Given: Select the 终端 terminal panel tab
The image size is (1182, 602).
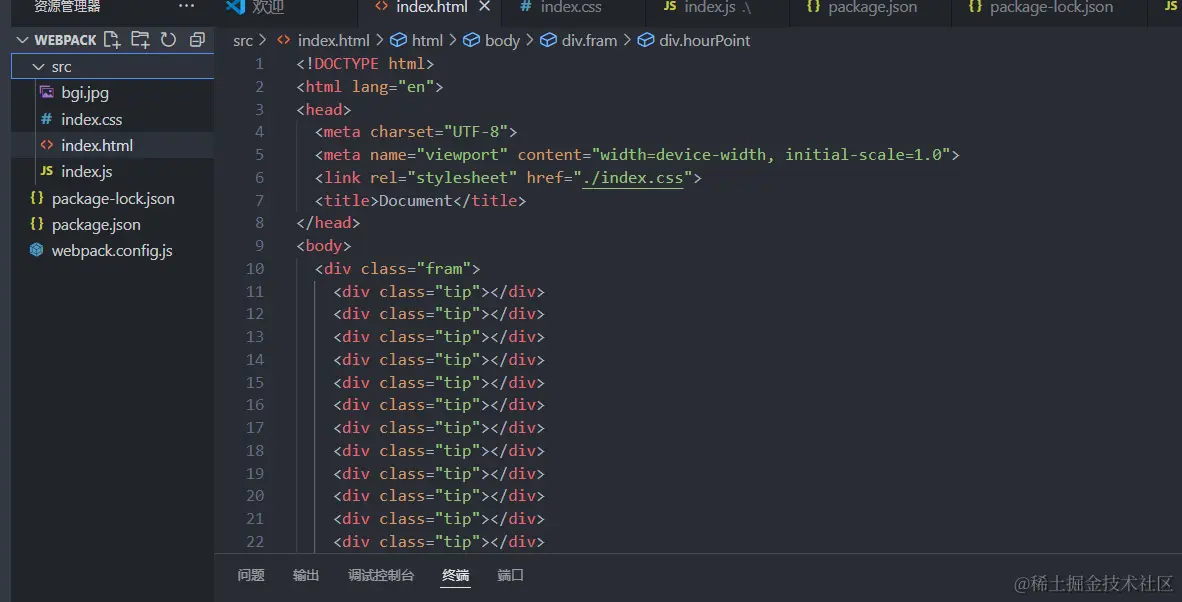Looking at the screenshot, I should click(x=456, y=576).
